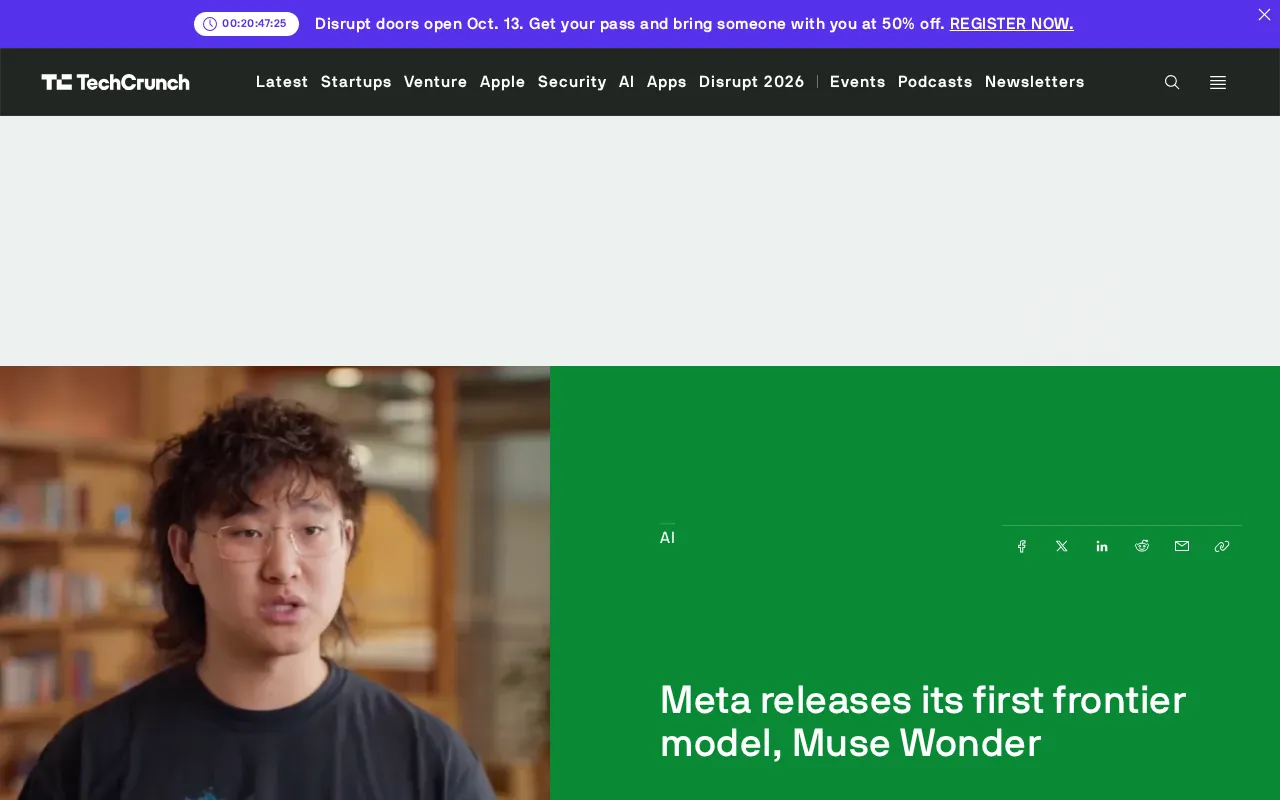
Task: Visit the Security section
Action: (572, 82)
